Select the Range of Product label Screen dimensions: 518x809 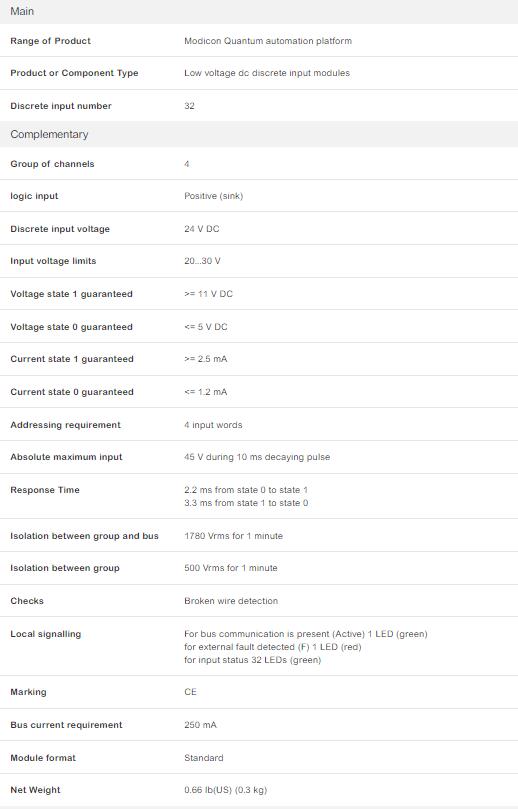(x=50, y=41)
